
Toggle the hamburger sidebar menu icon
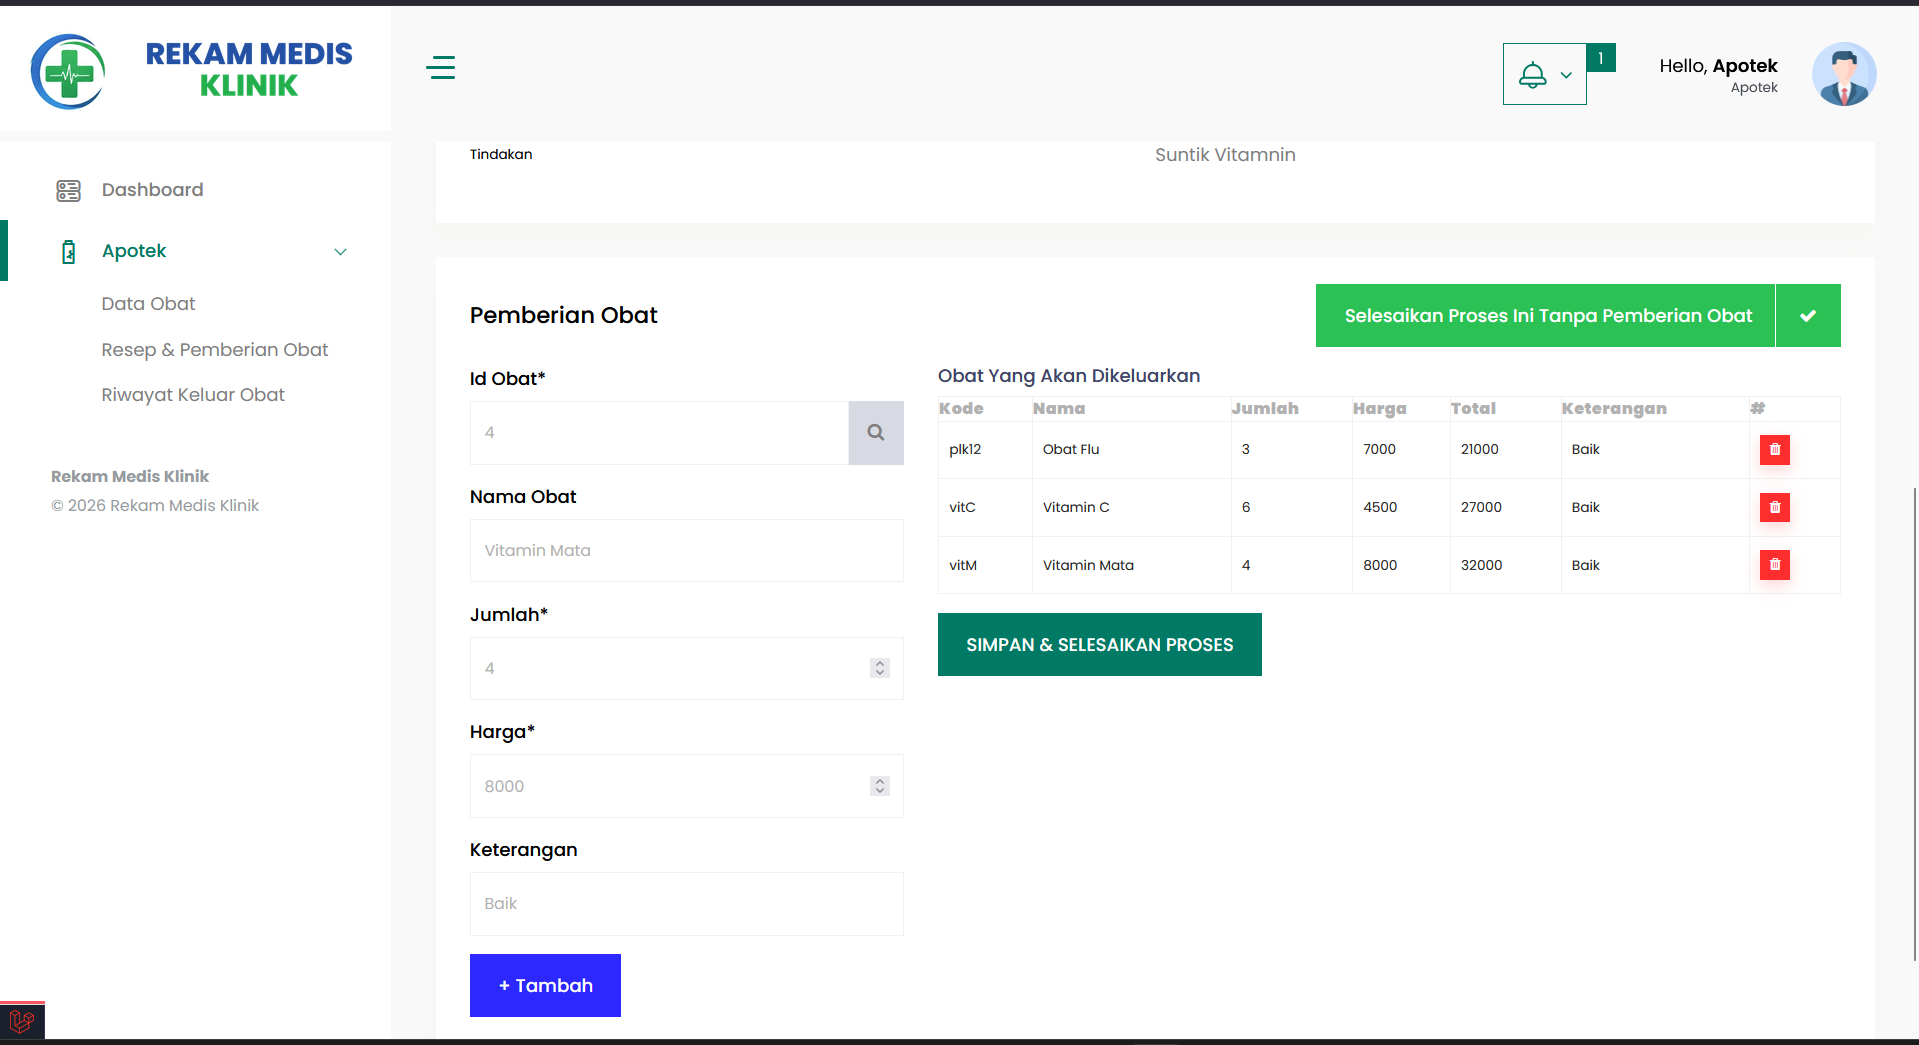[x=440, y=68]
